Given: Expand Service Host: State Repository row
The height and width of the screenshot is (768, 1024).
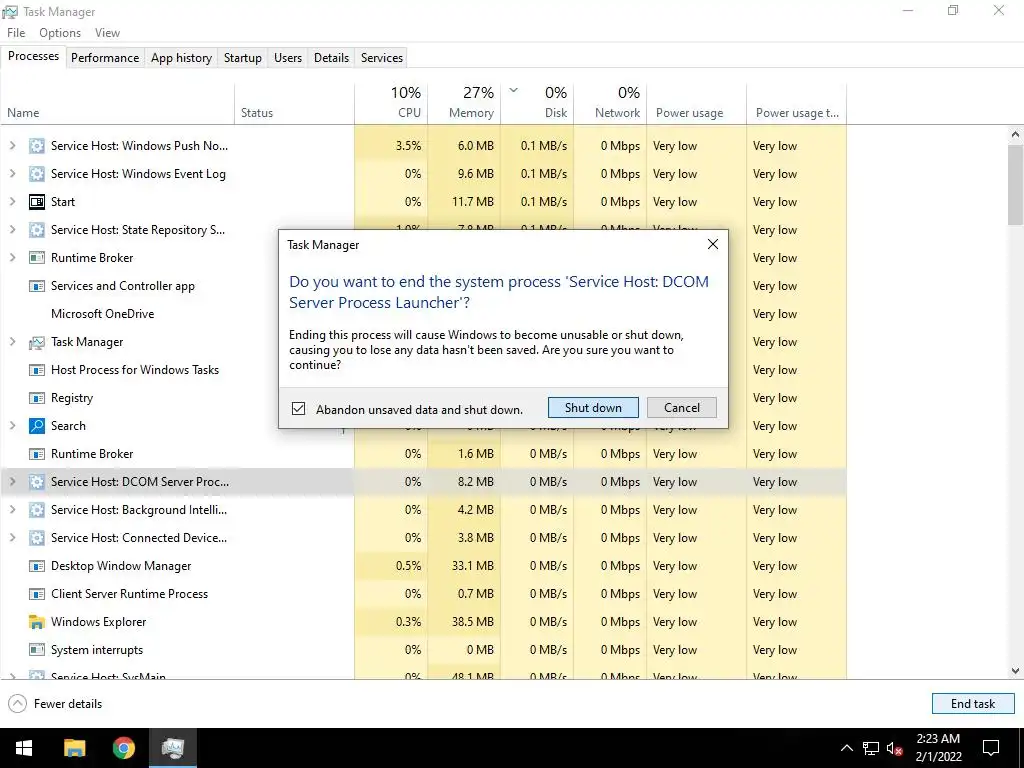Looking at the screenshot, I should tap(12, 230).
